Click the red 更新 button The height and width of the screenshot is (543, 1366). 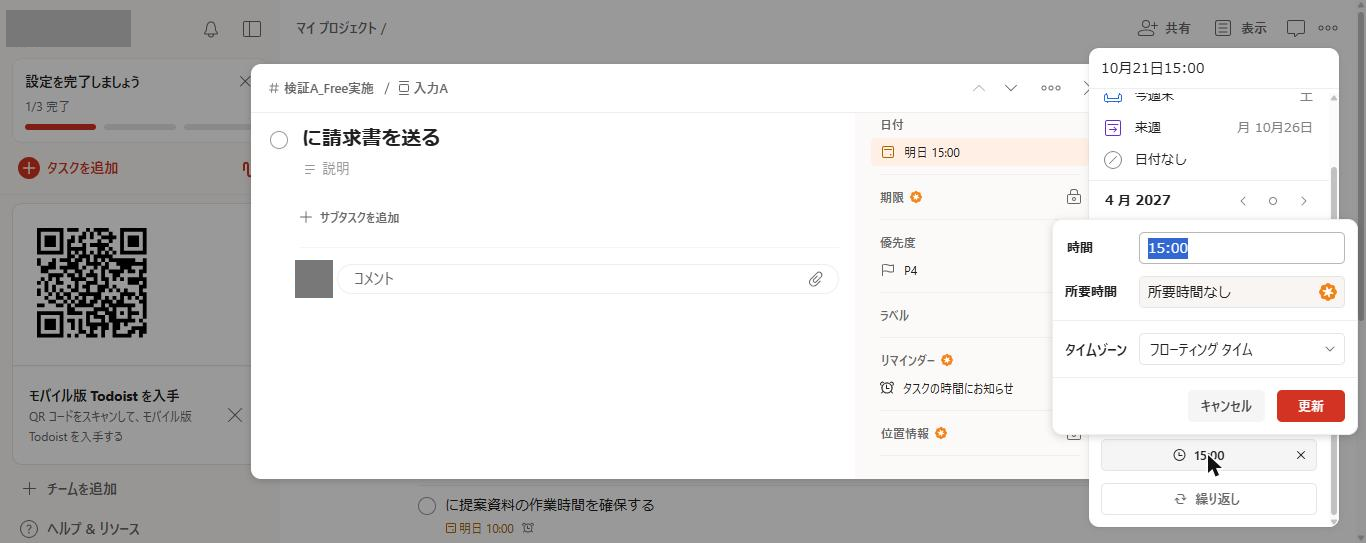click(x=1311, y=406)
